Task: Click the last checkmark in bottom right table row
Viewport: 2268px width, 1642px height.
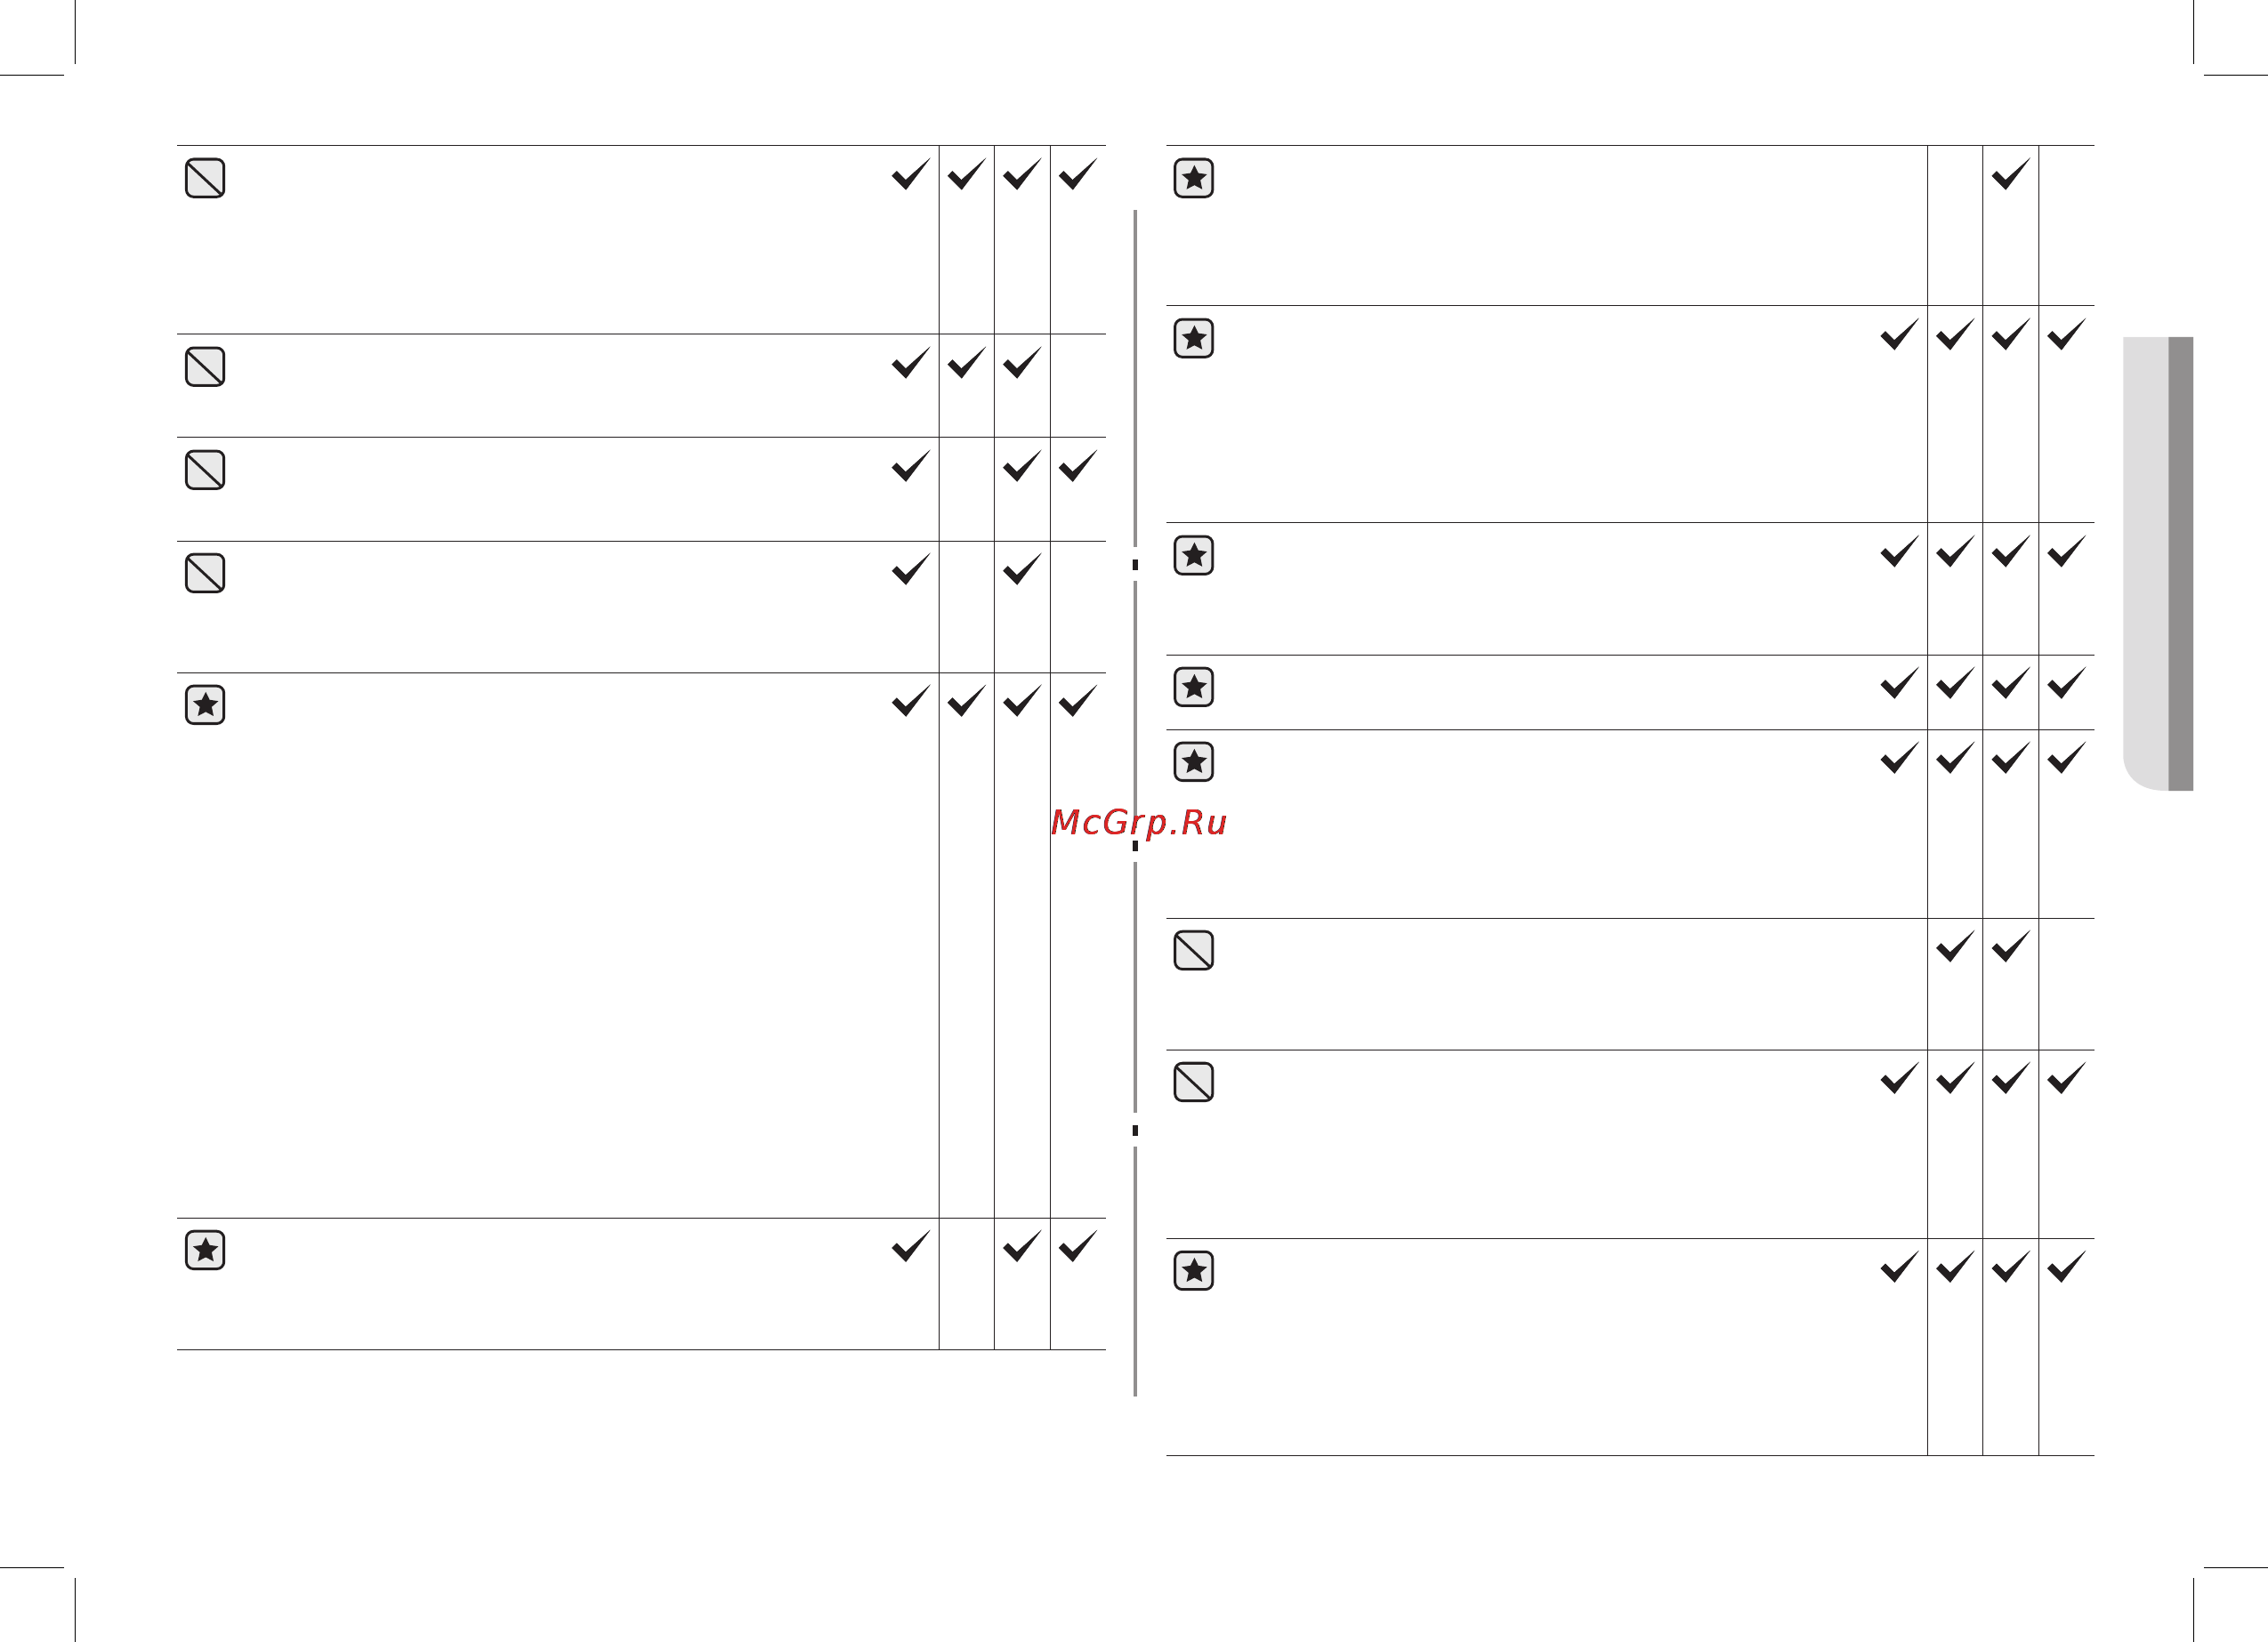Action: [x=2066, y=1267]
